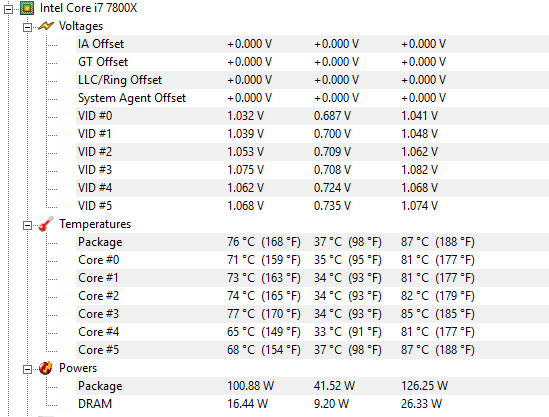Select the VID #0 voltage row

[312, 116]
